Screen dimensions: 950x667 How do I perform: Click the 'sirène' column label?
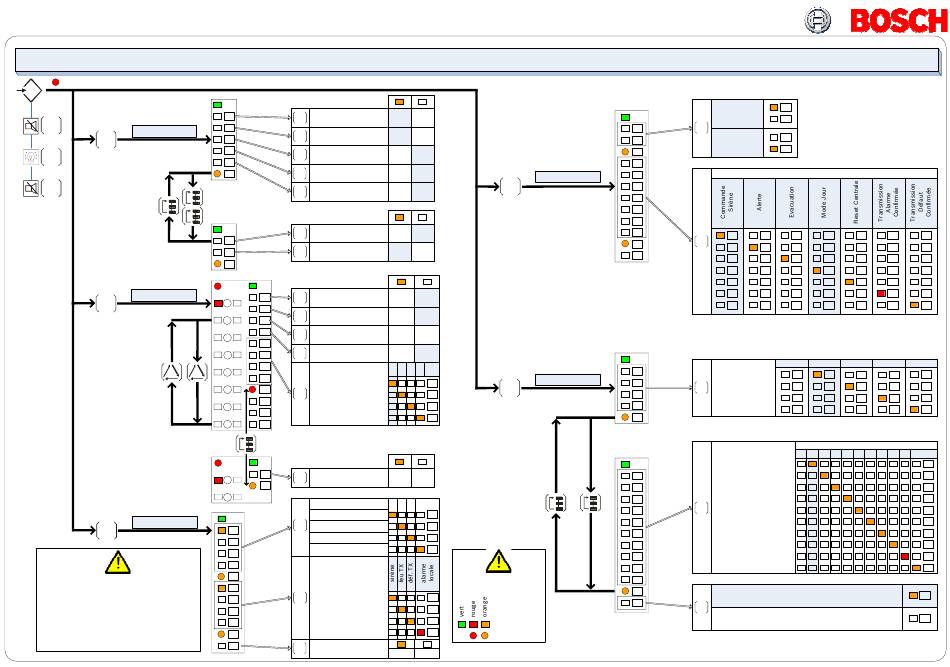tap(393, 573)
